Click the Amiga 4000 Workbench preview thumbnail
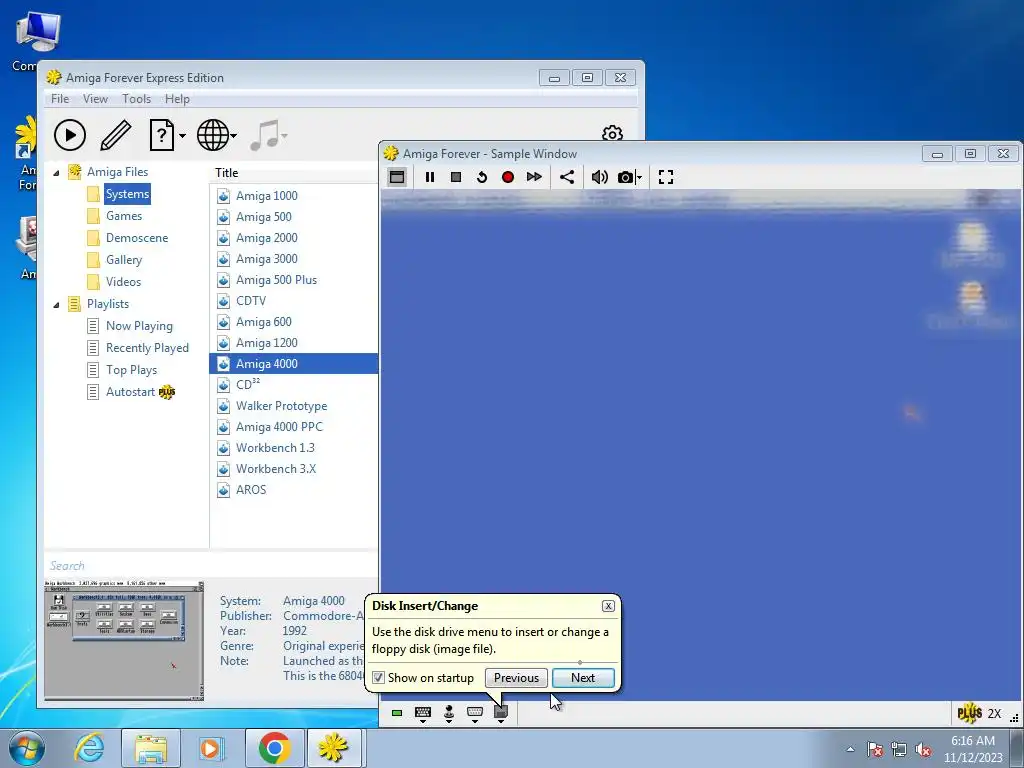1024x768 pixels. click(124, 640)
